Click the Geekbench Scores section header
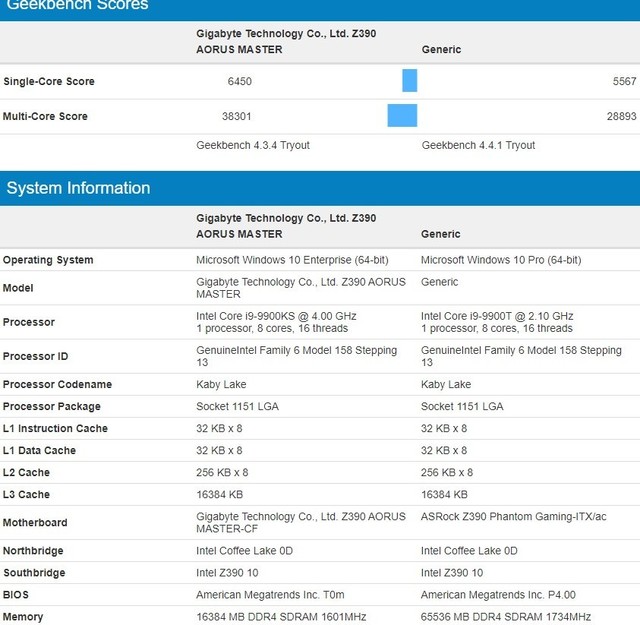This screenshot has width=640, height=625. (x=76, y=6)
